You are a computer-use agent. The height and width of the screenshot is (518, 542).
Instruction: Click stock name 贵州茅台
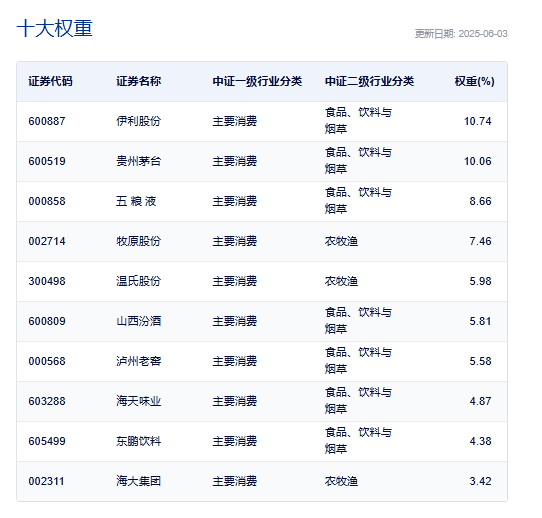point(139,161)
